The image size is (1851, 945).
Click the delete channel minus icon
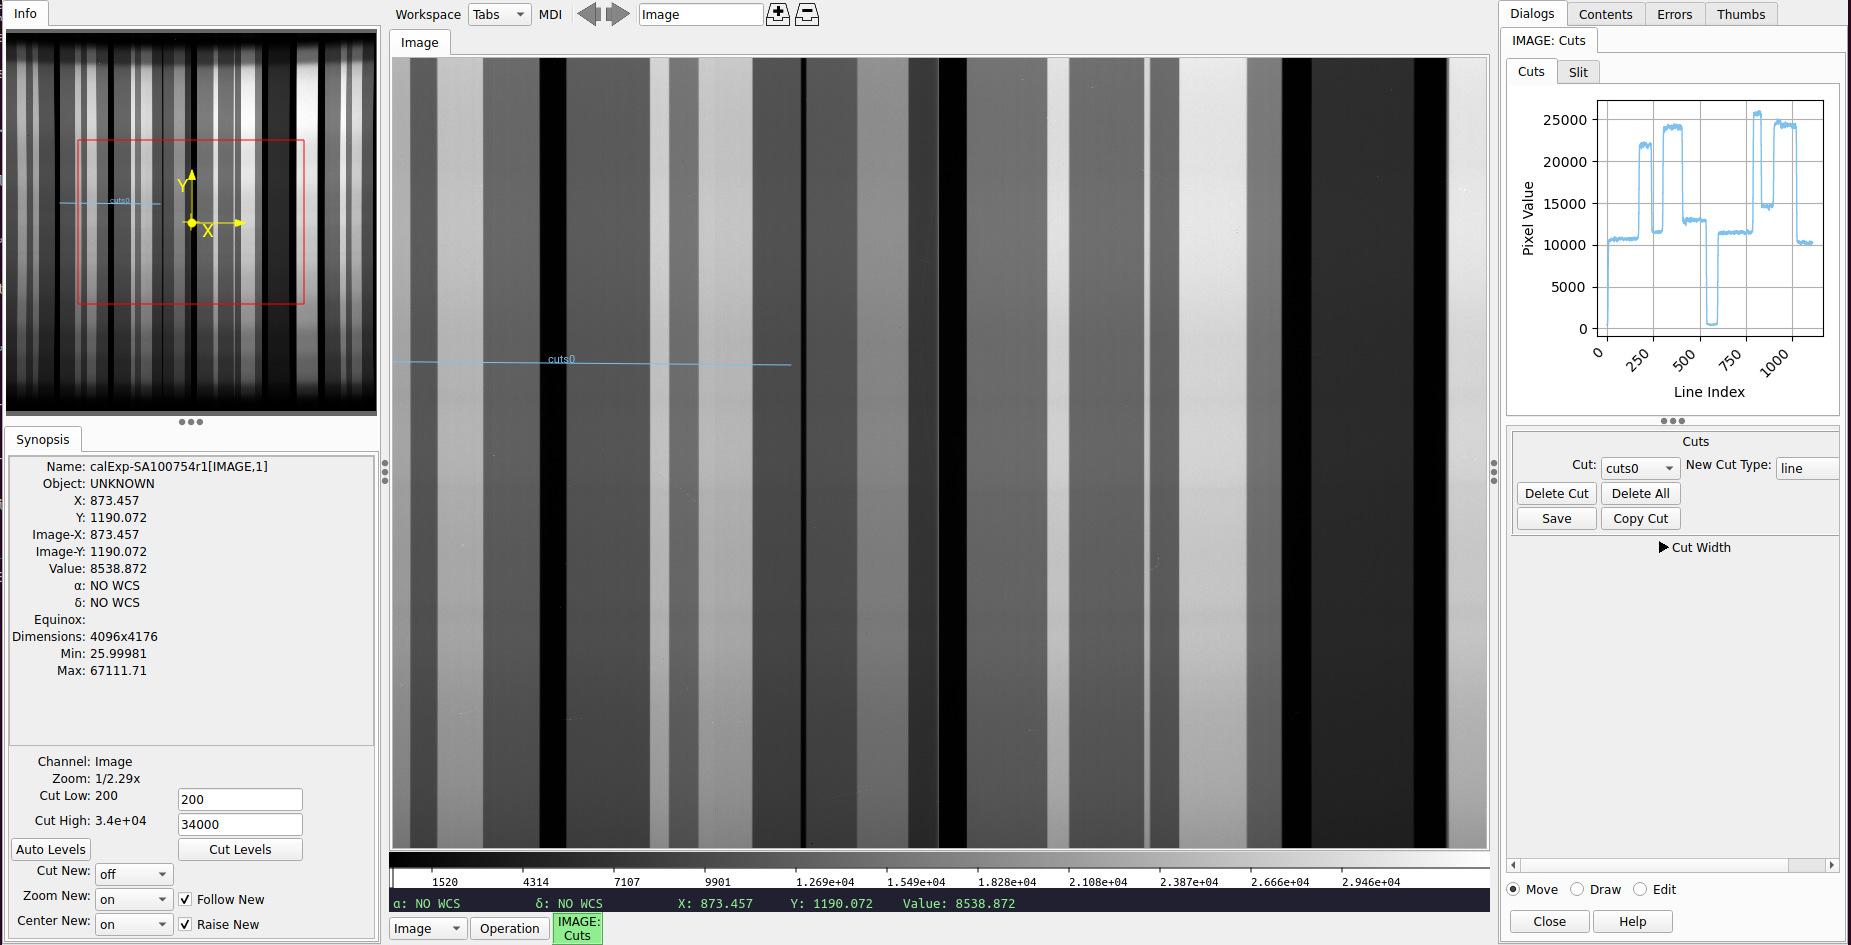point(807,14)
